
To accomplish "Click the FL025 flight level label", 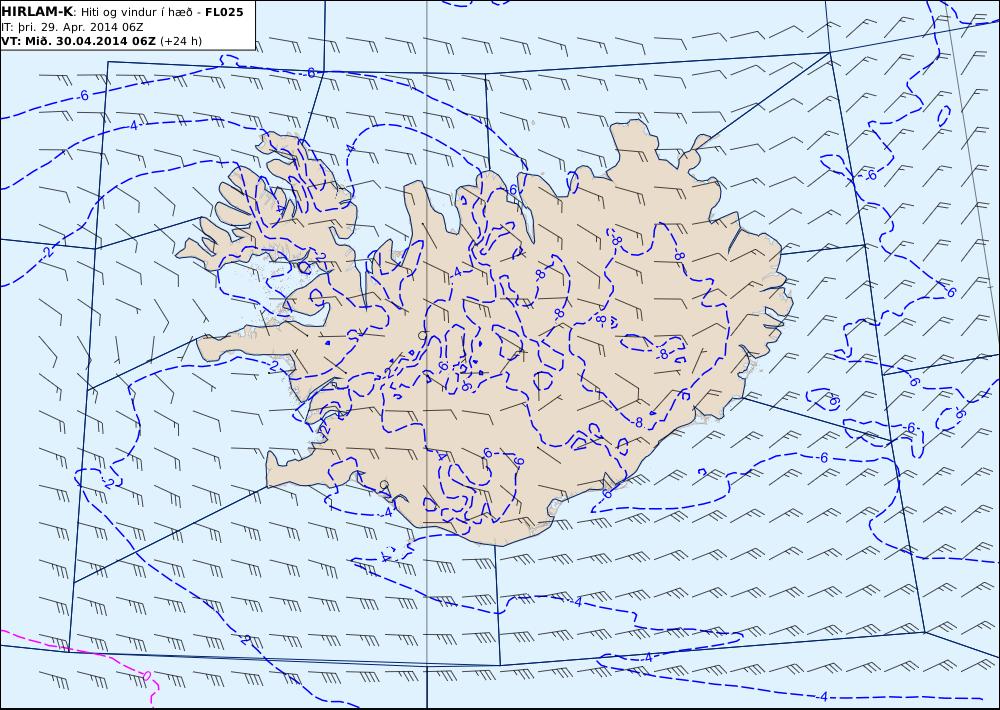I will point(224,12).
